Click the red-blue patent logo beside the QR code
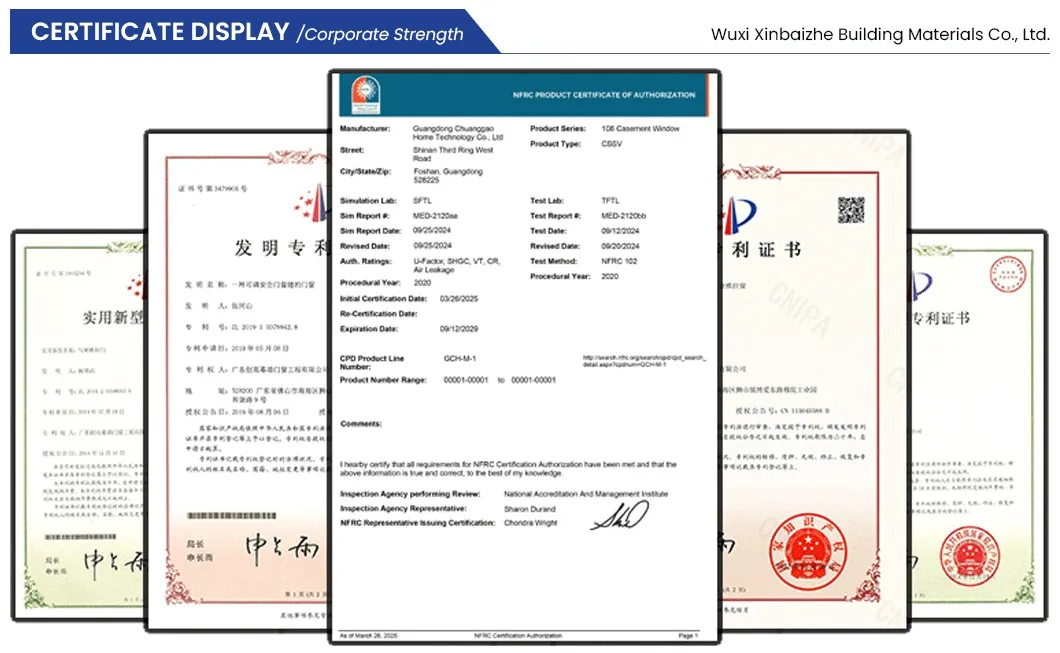This screenshot has width=1060, height=653. coord(738,215)
